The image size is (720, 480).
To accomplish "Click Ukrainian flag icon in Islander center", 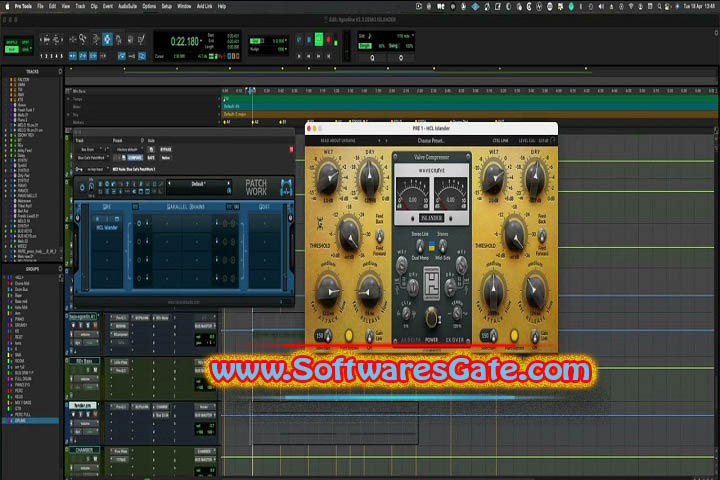I will [432, 246].
